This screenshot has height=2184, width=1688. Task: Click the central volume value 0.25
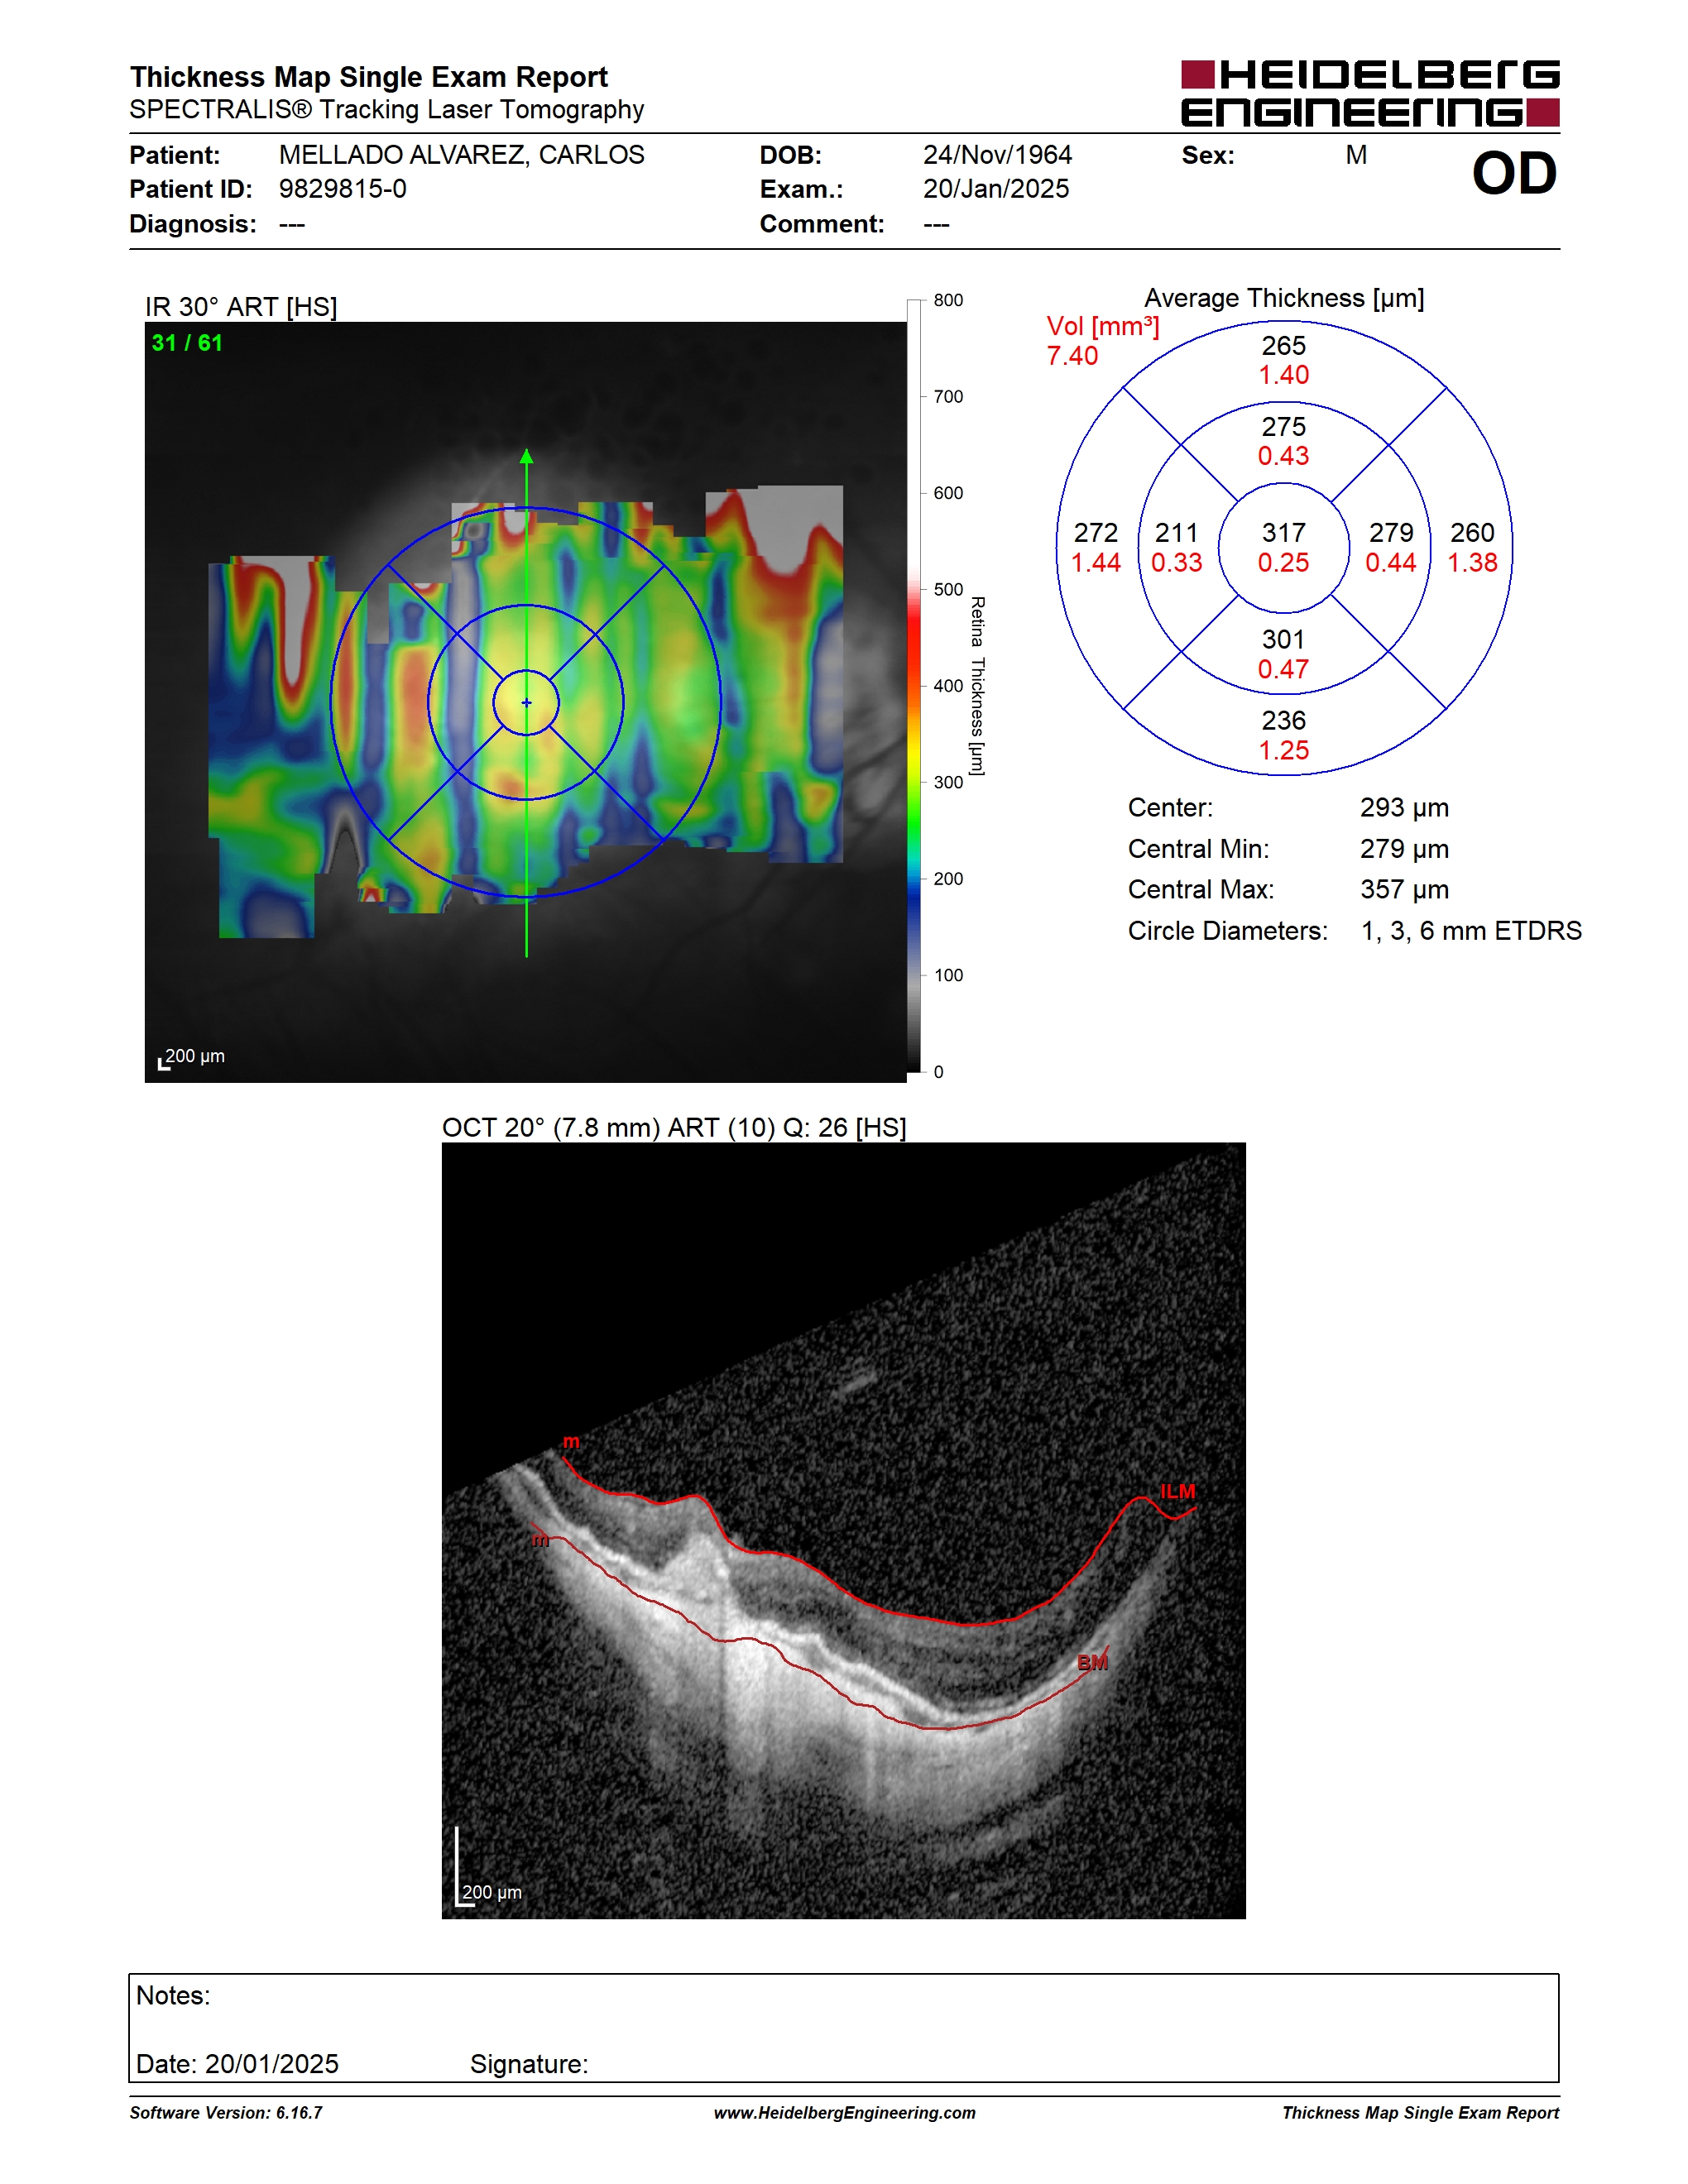1283,562
